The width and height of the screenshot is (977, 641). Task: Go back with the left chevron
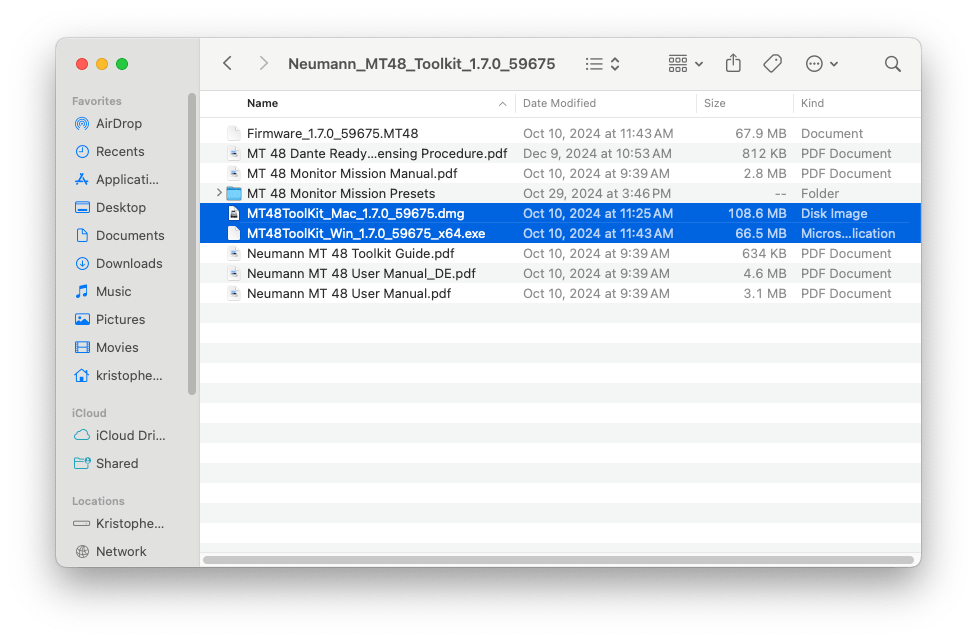[x=228, y=64]
